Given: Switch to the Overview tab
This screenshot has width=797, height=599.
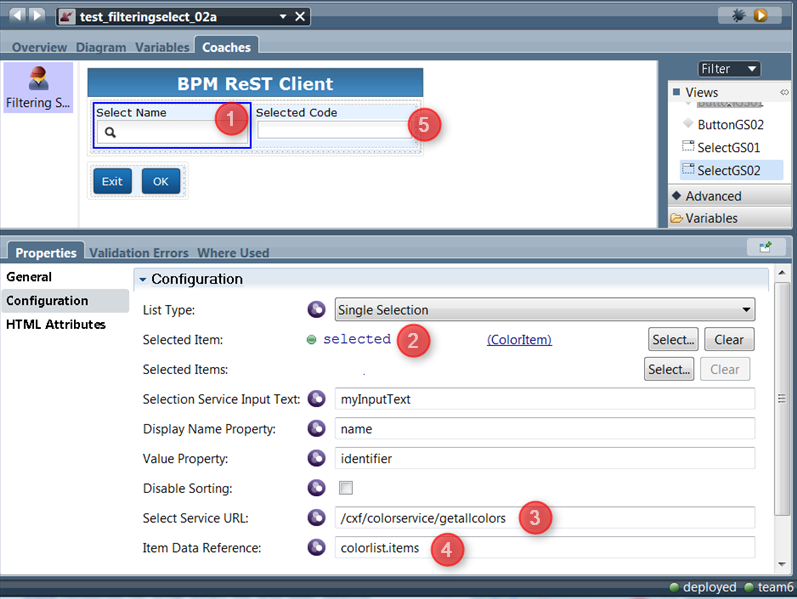Looking at the screenshot, I should 39,47.
